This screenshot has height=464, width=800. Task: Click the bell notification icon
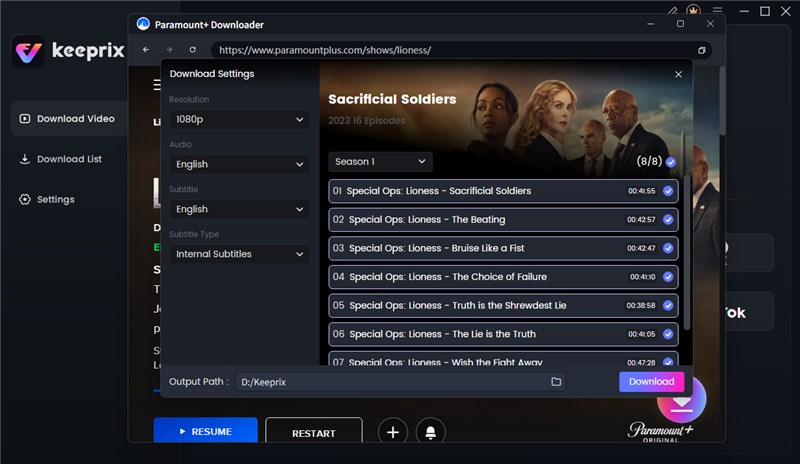[431, 432]
